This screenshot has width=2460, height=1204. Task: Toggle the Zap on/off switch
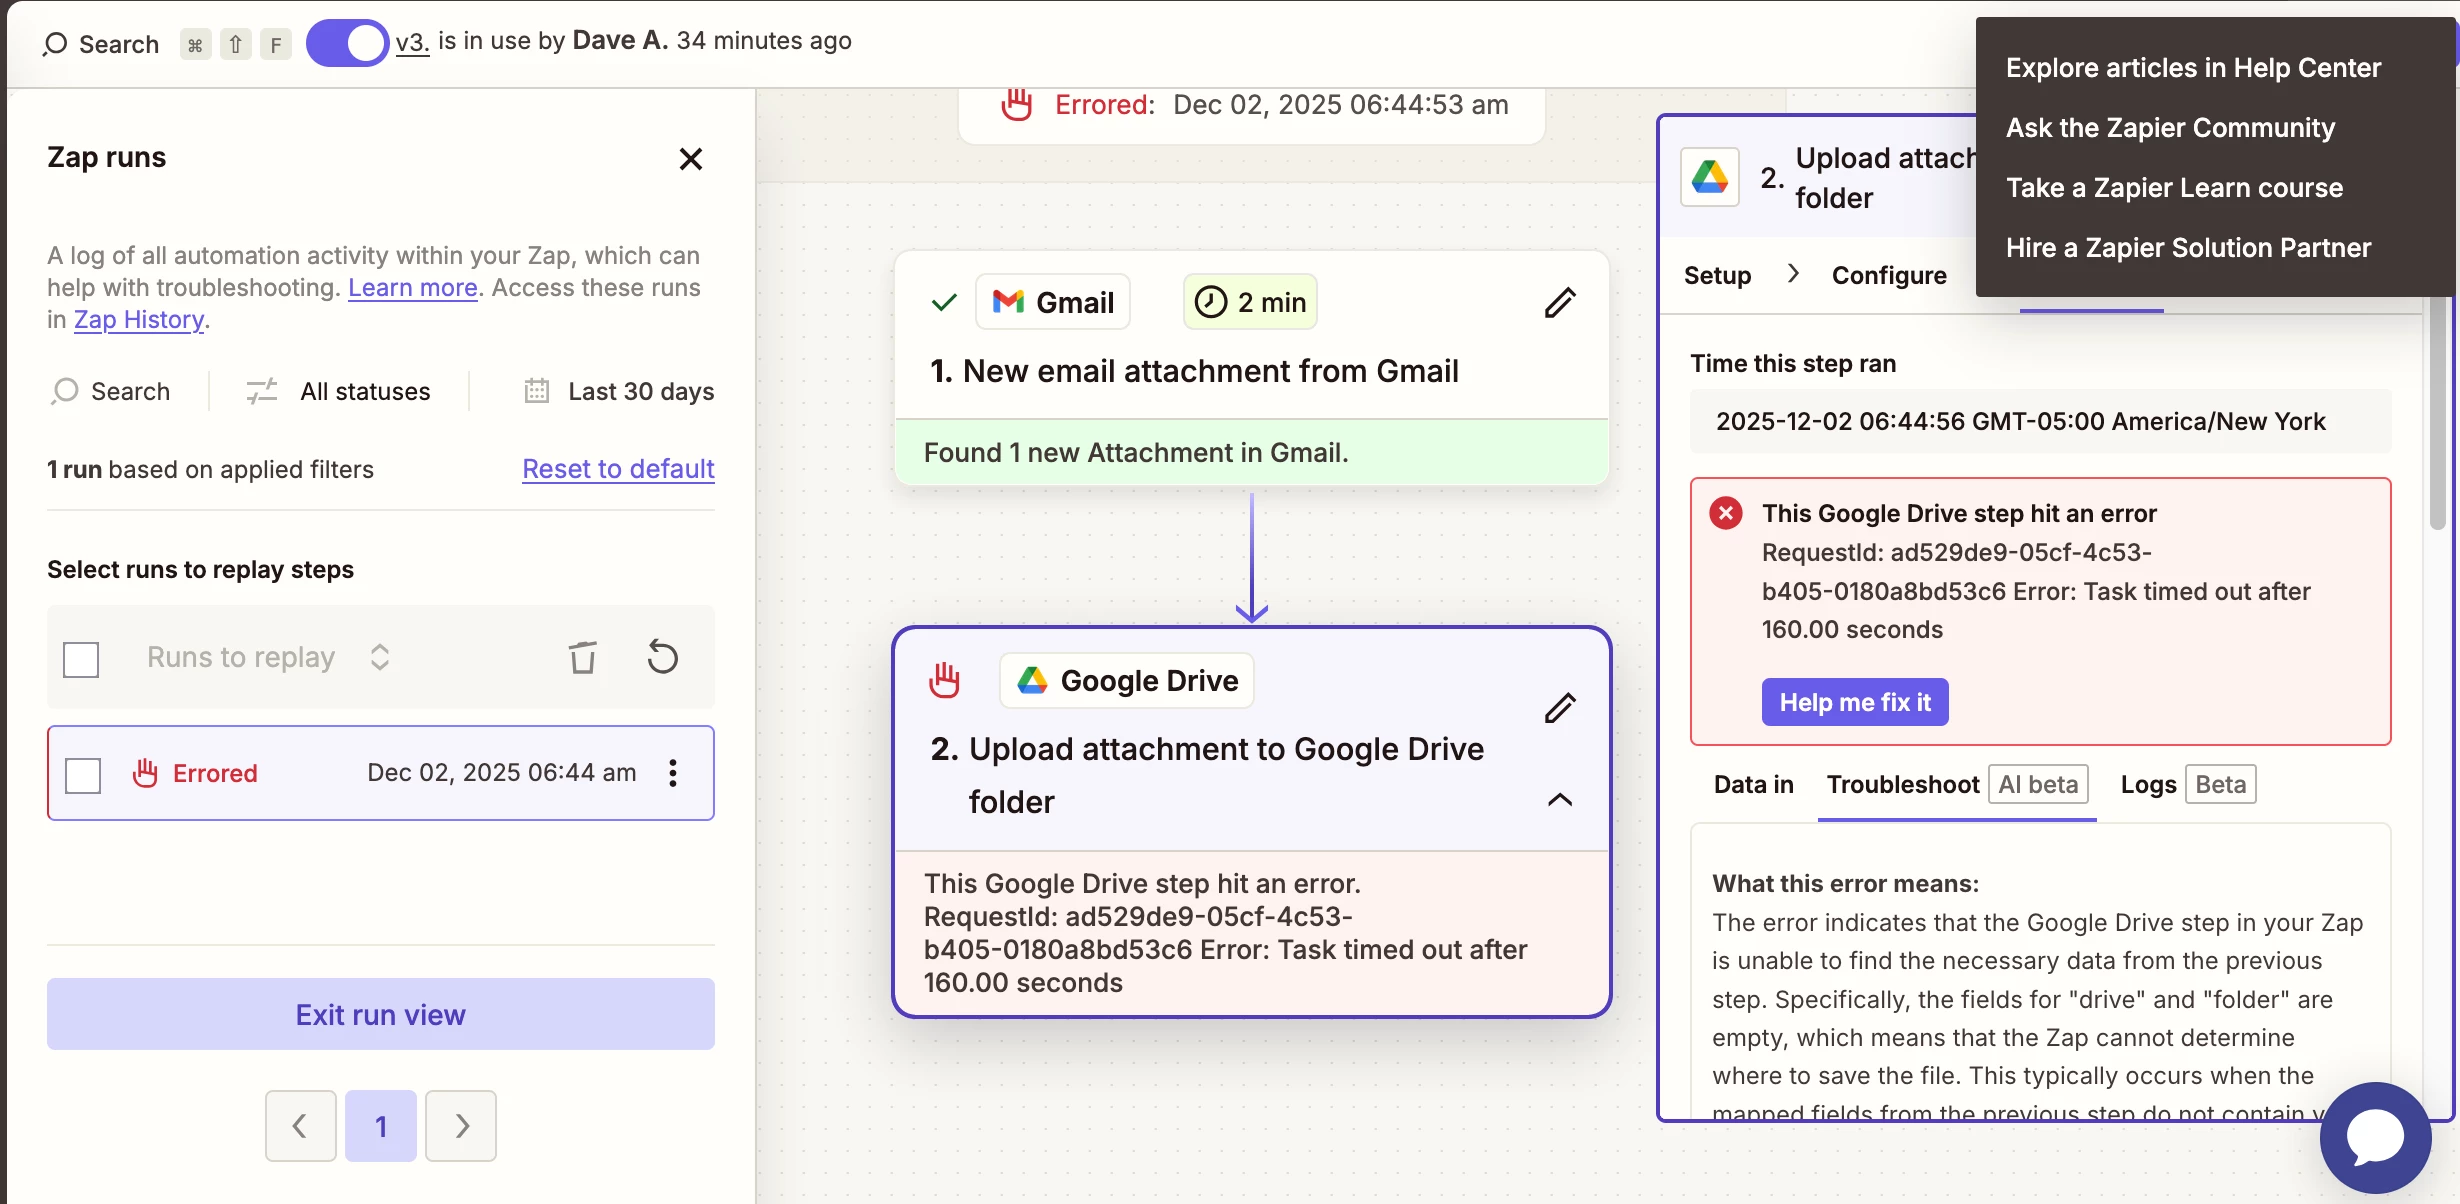347,43
